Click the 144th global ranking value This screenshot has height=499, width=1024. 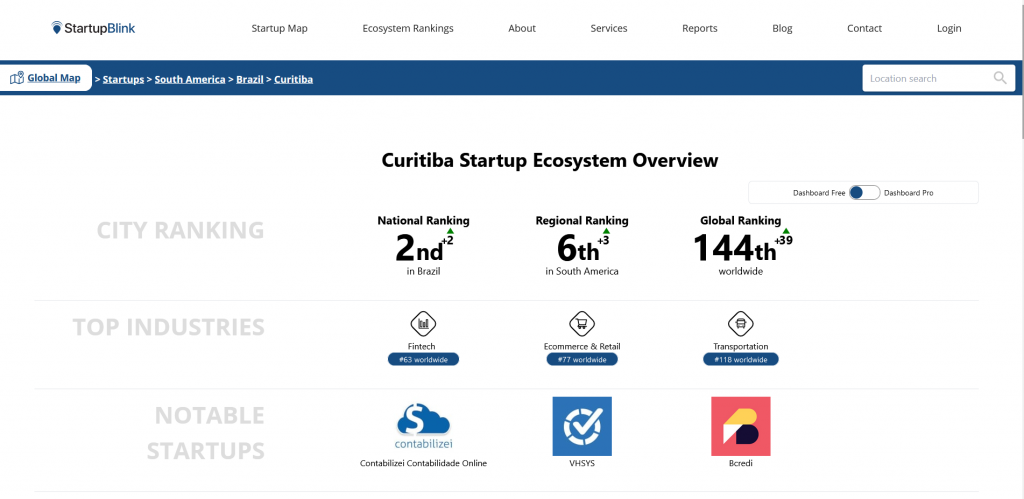[734, 250]
